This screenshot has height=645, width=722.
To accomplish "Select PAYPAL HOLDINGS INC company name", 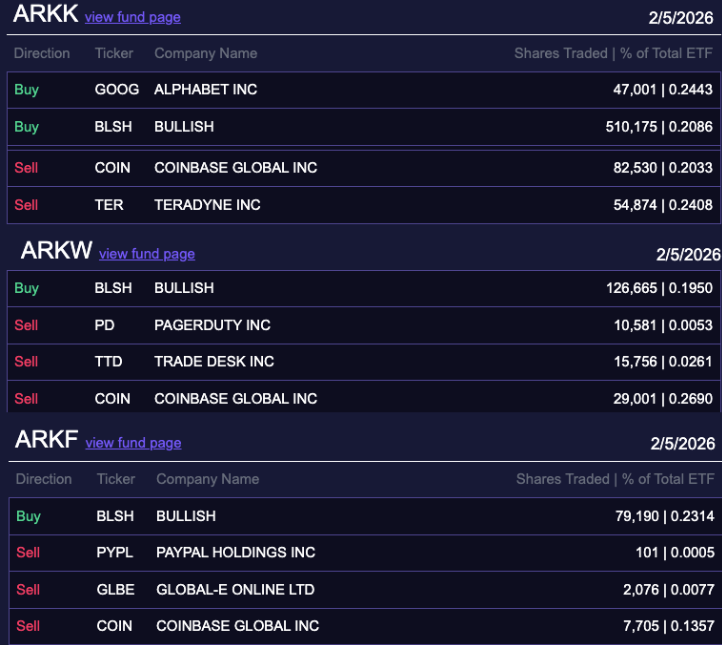I will (235, 553).
